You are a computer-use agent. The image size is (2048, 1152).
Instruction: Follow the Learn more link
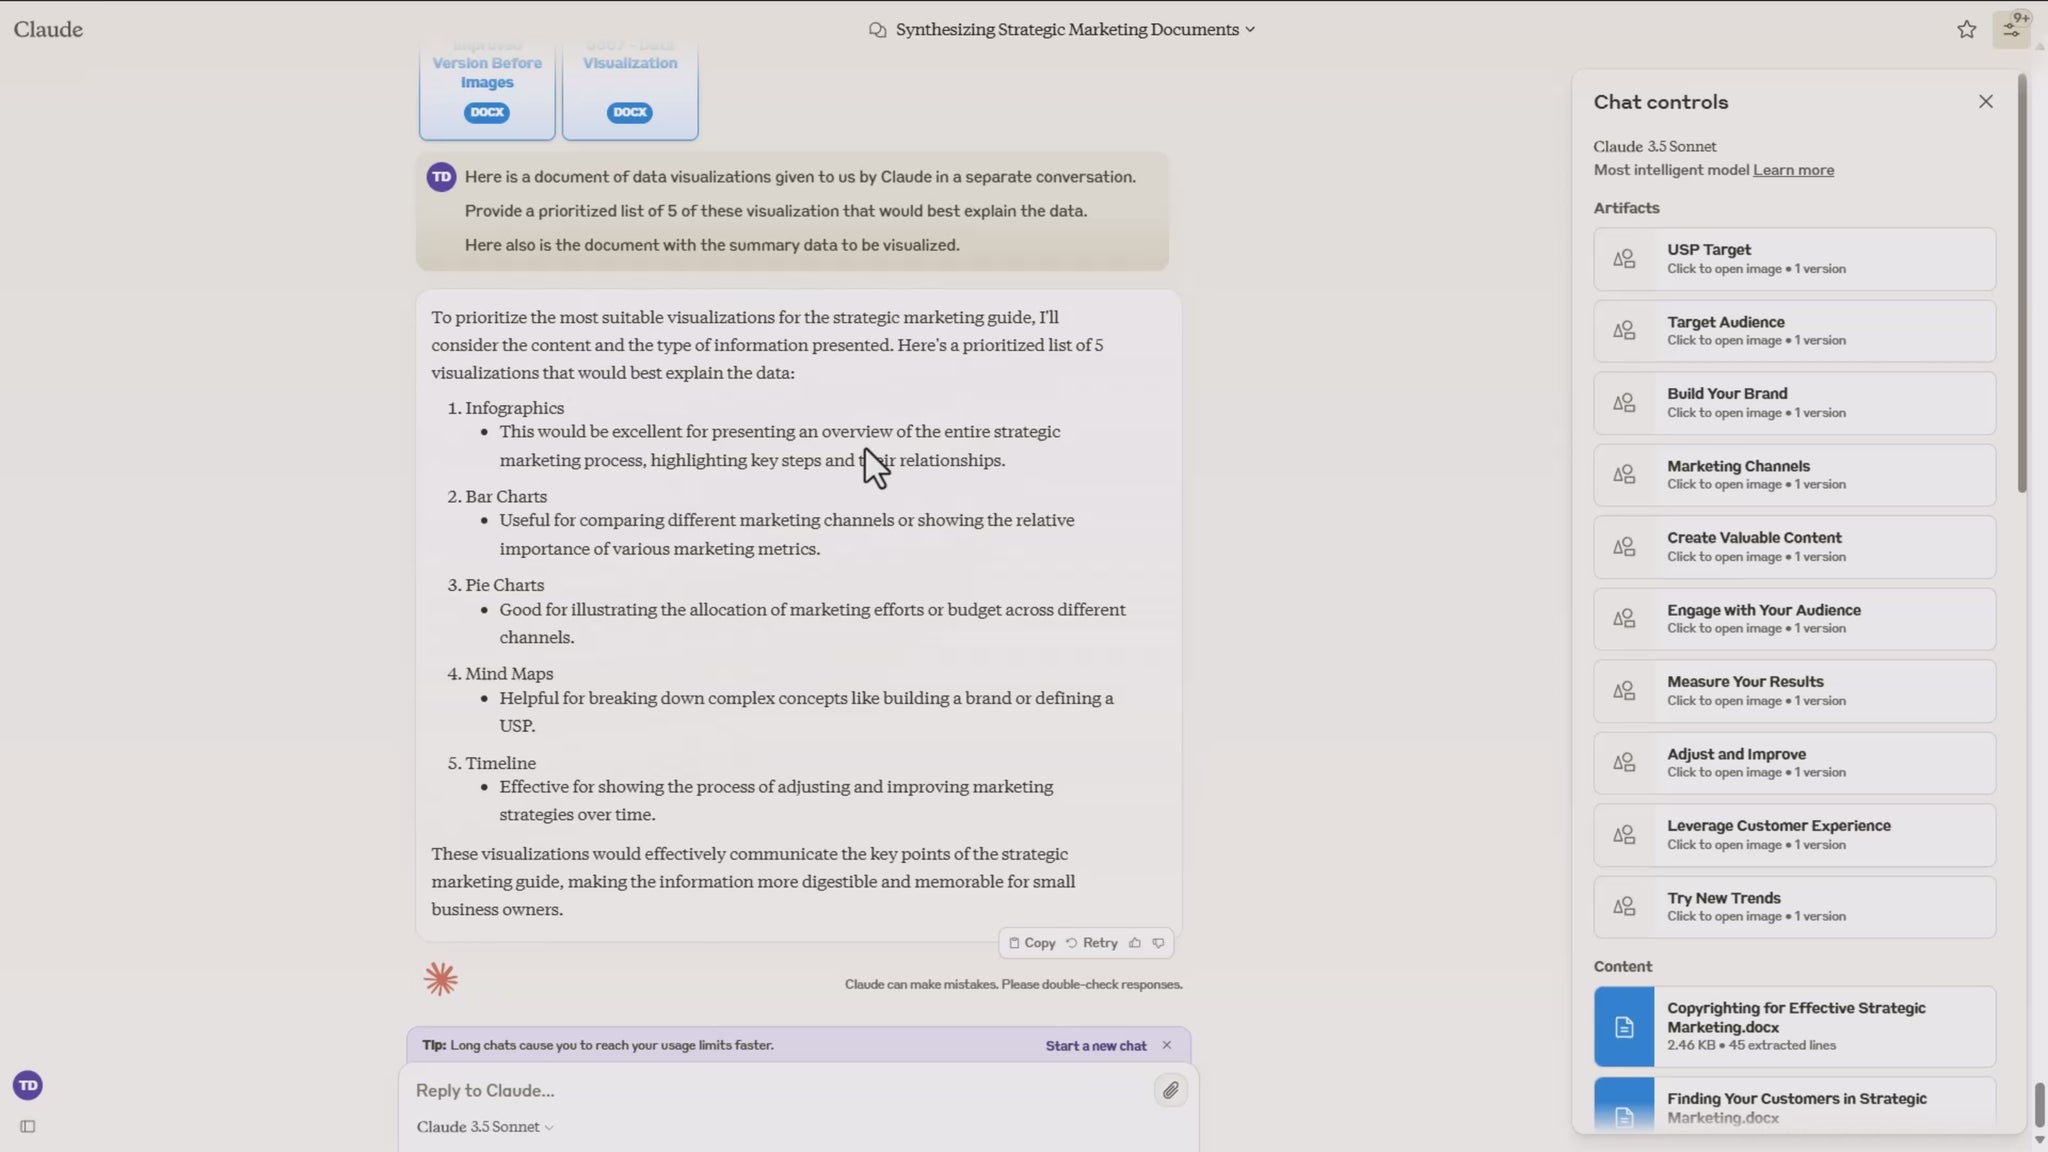(1793, 170)
